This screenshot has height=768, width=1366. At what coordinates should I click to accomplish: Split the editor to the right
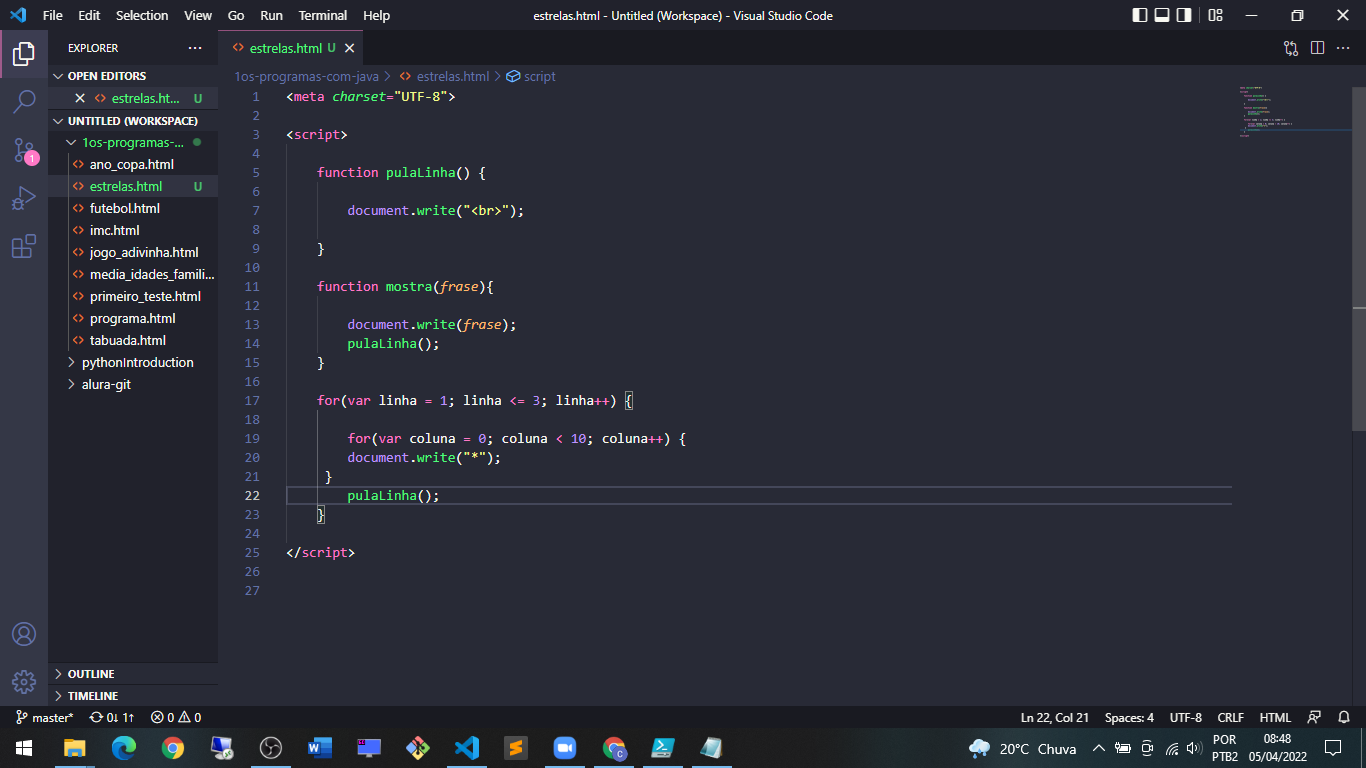[1317, 48]
